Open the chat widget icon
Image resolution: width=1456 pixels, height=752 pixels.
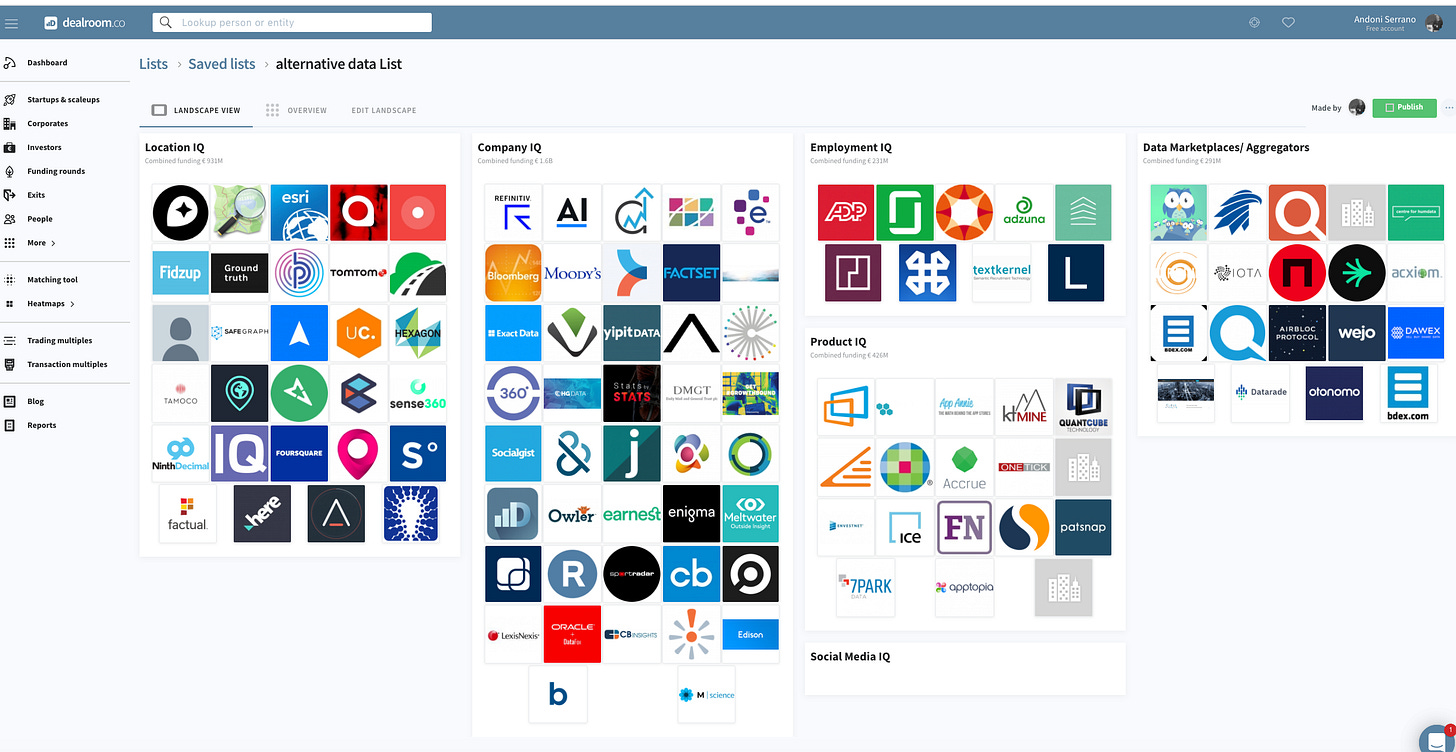click(1436, 738)
